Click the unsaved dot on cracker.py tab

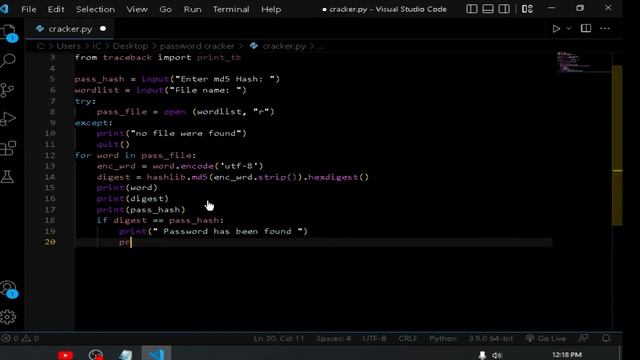pyautogui.click(x=103, y=29)
